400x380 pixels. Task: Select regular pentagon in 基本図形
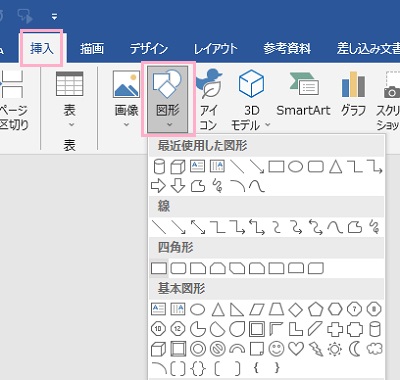point(315,309)
